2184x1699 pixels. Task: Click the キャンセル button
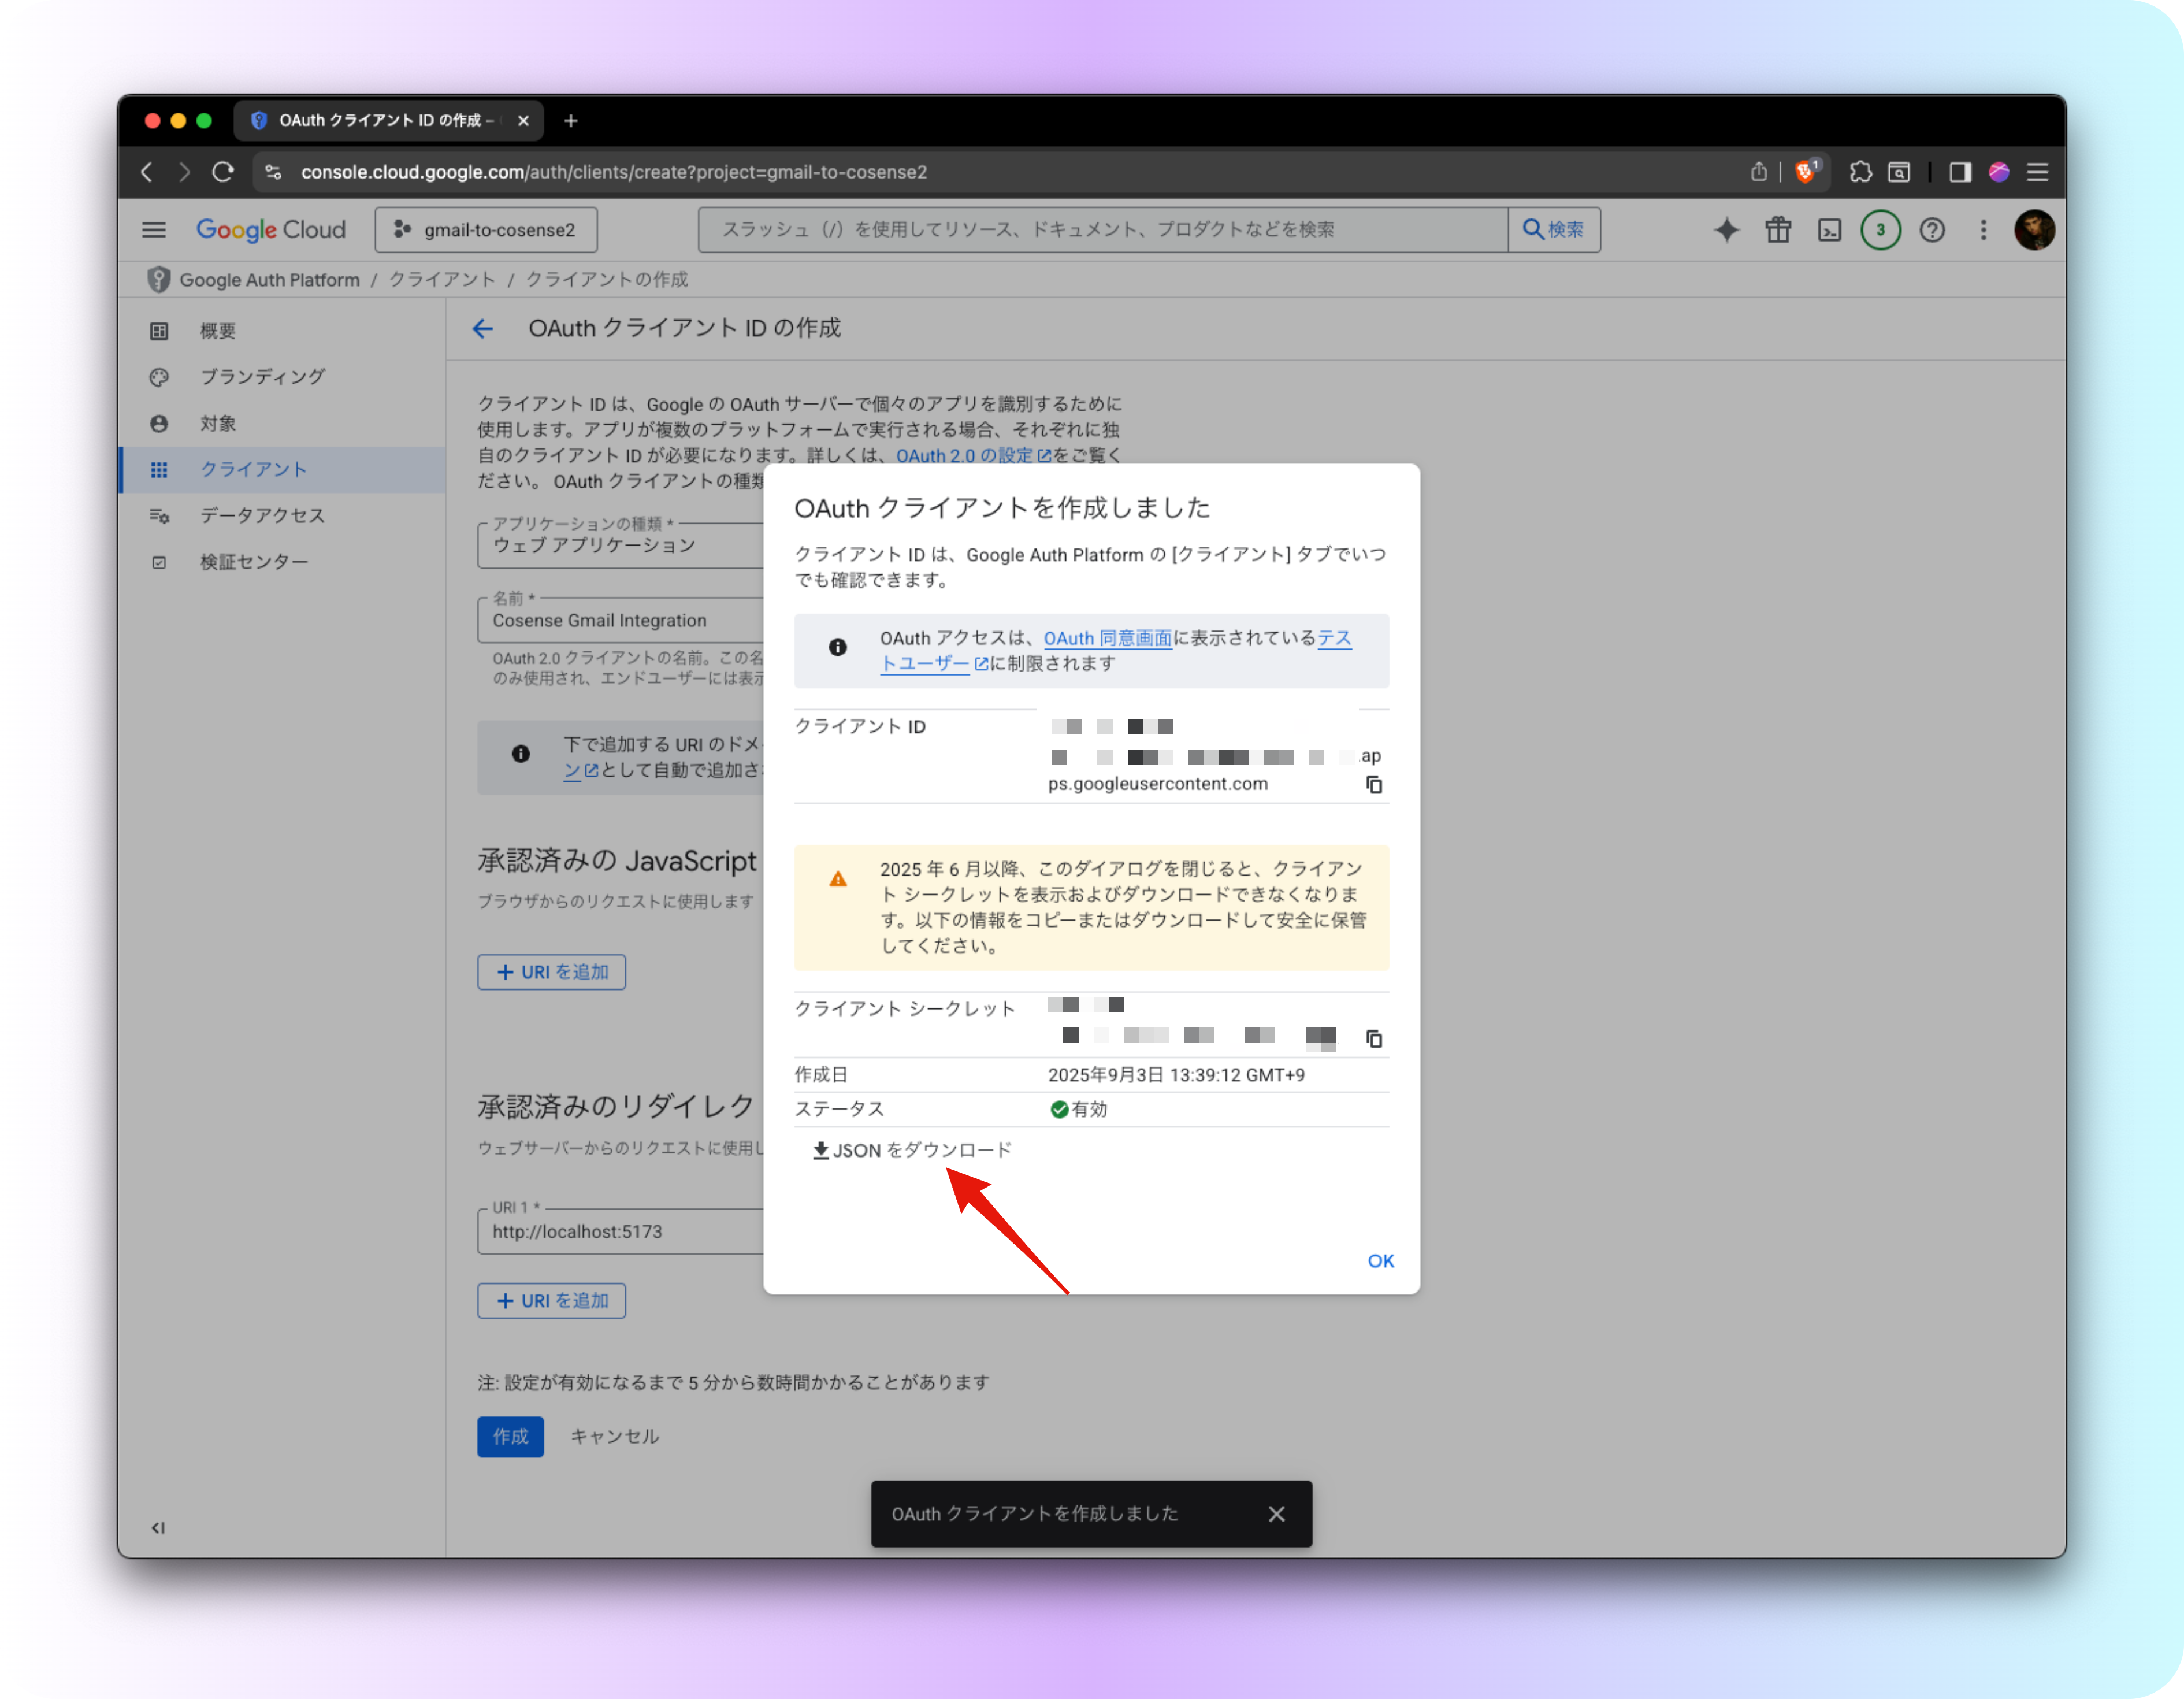pos(614,1437)
